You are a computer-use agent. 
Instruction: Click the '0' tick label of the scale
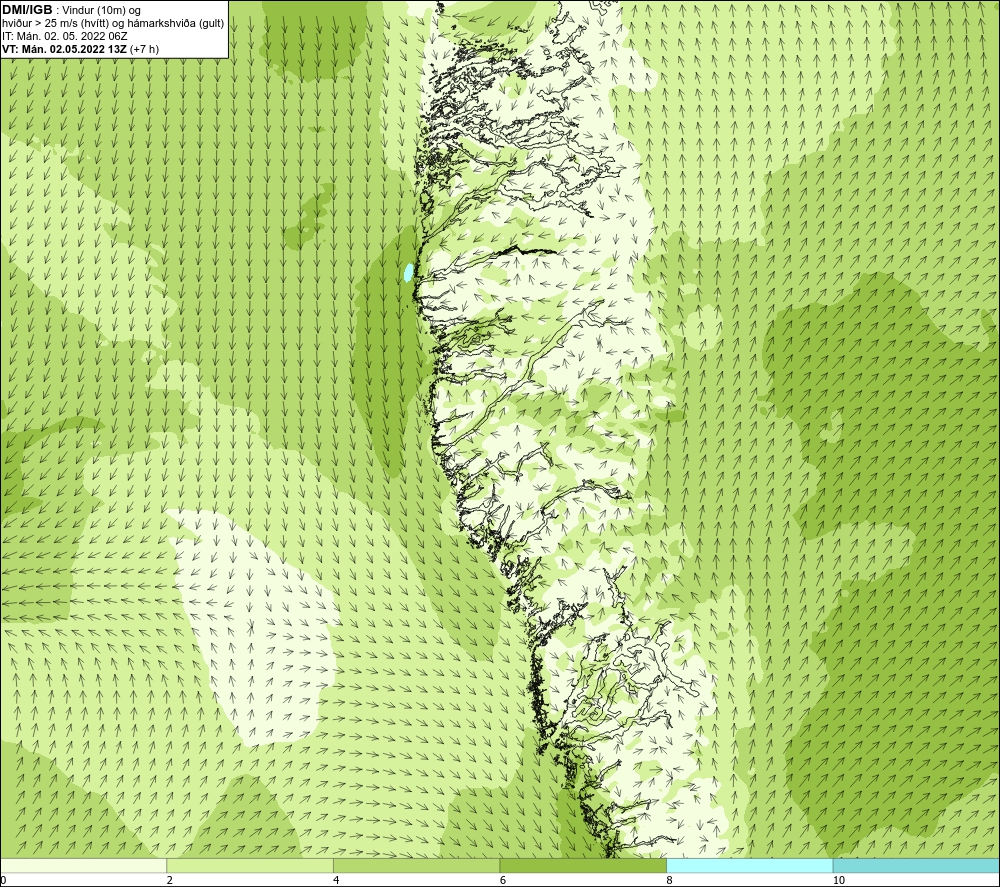pos(4,880)
